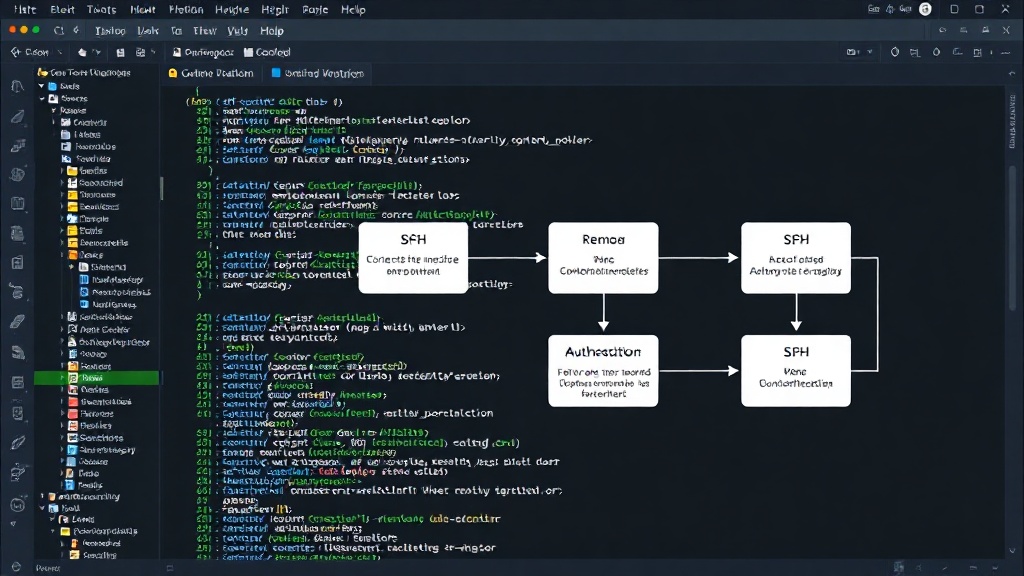Screen dimensions: 1024x576
Task: Switch to the editor tab with the blue square icon
Action: pyautogui.click(x=317, y=73)
